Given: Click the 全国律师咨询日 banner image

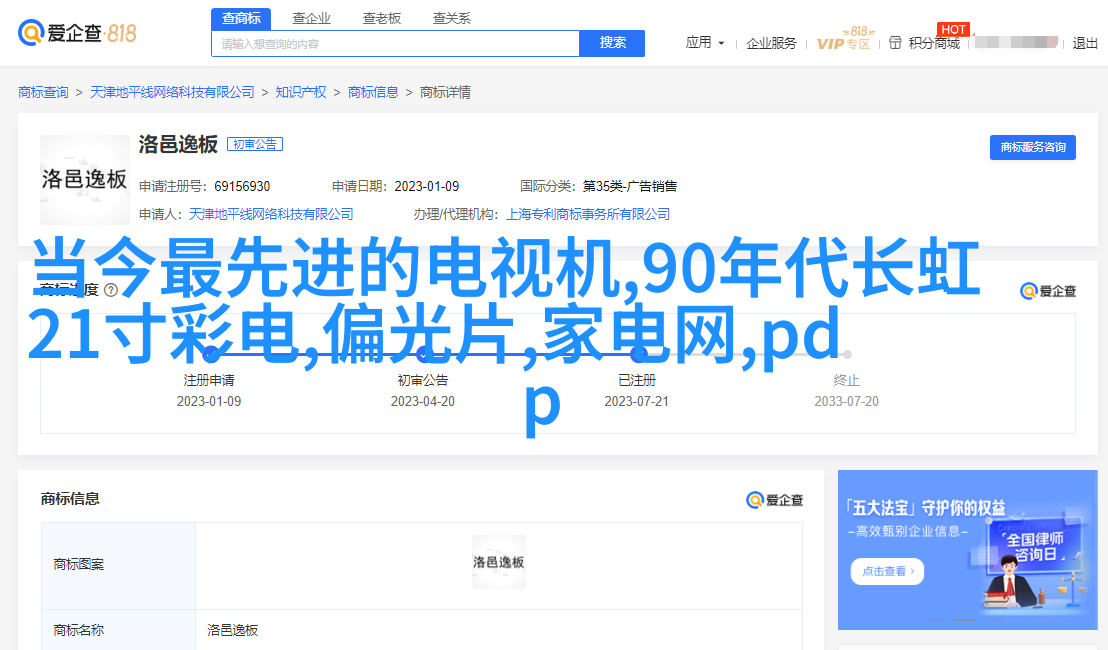Looking at the screenshot, I should click(967, 550).
